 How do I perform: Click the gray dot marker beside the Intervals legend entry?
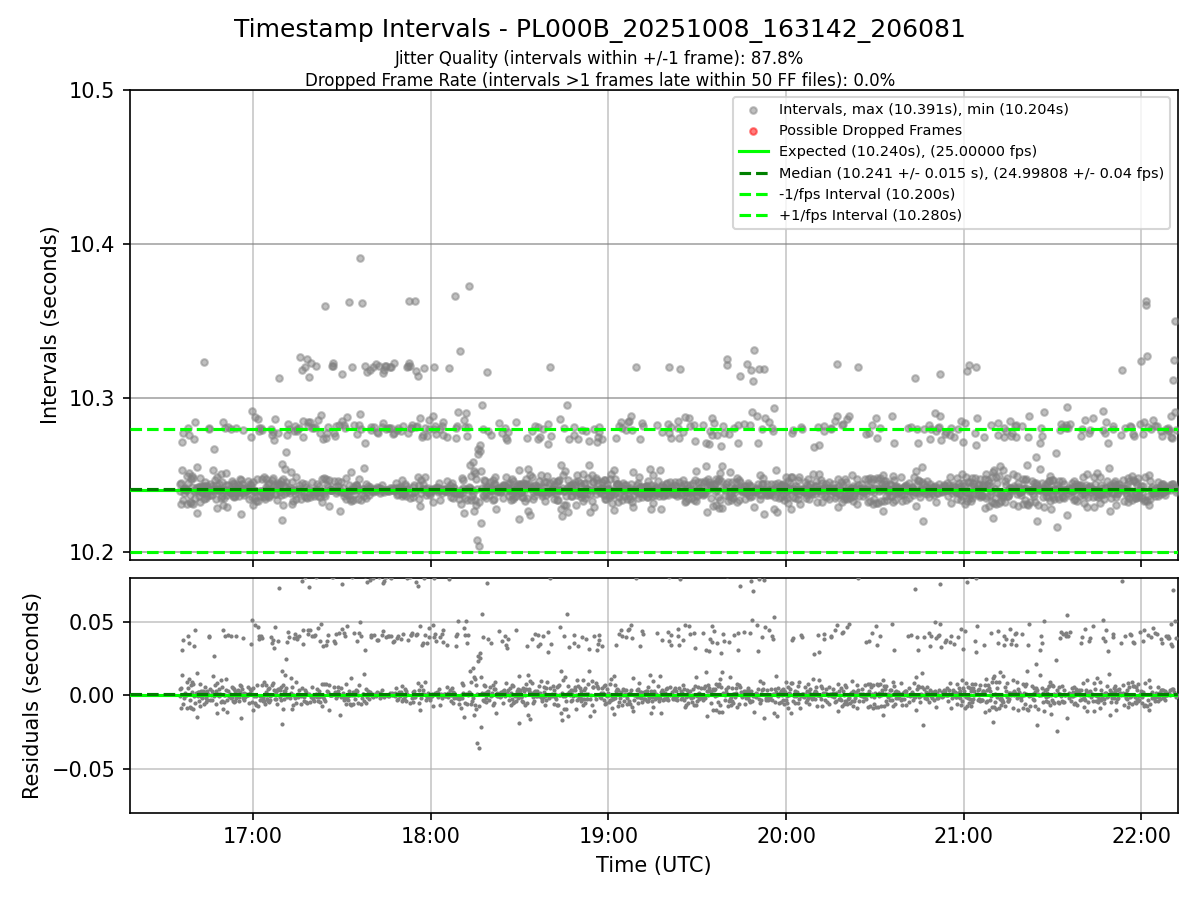coord(754,110)
